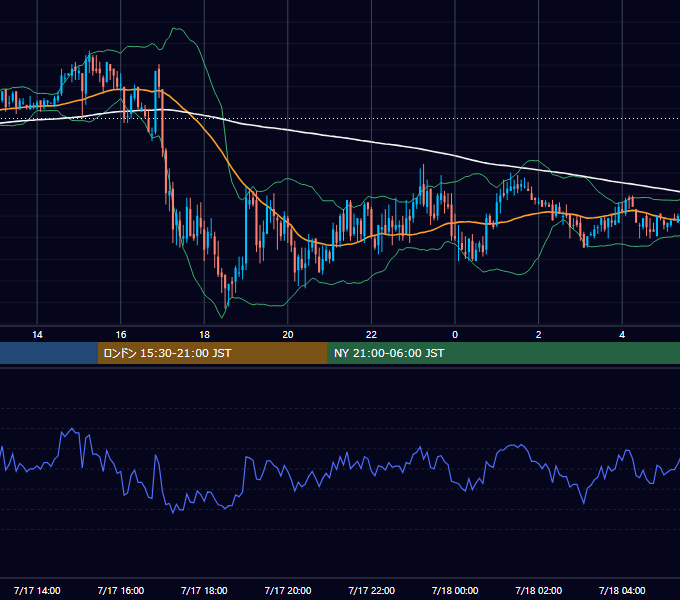Image resolution: width=680 pixels, height=600 pixels.
Task: Click the upper chart time label 0
Action: pyautogui.click(x=455, y=335)
